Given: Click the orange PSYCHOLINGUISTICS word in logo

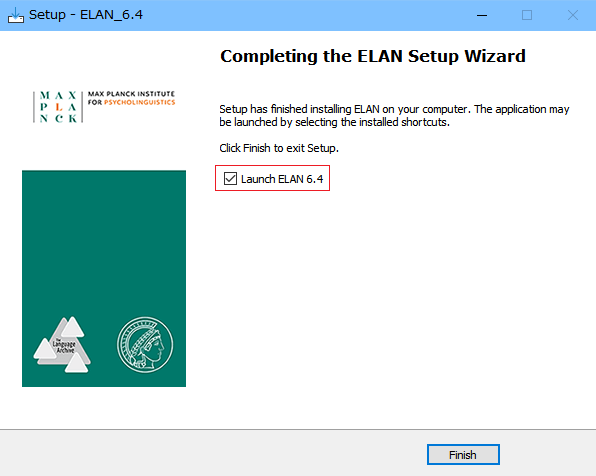Looking at the screenshot, I should point(139,102).
